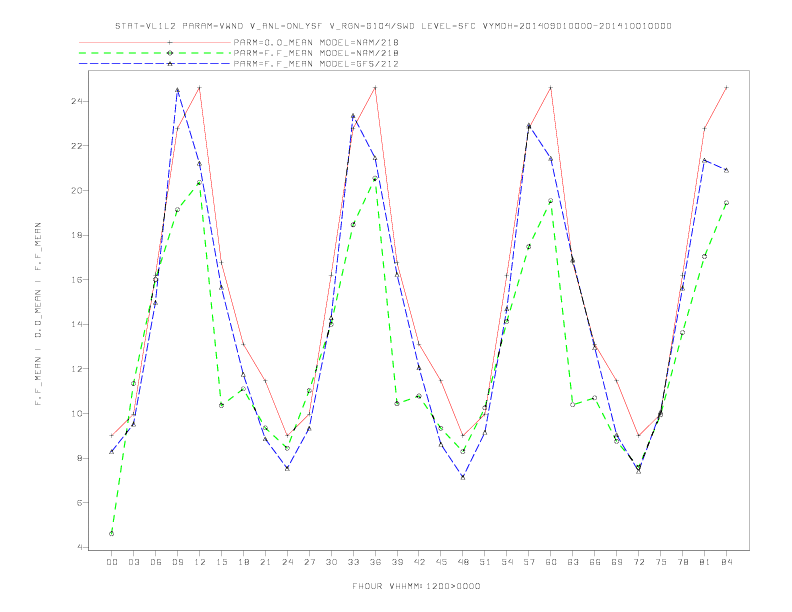Click the rotated y-axis title F.F_MEAN | O.O_MEAN
792x612 pixels.
coord(38,314)
